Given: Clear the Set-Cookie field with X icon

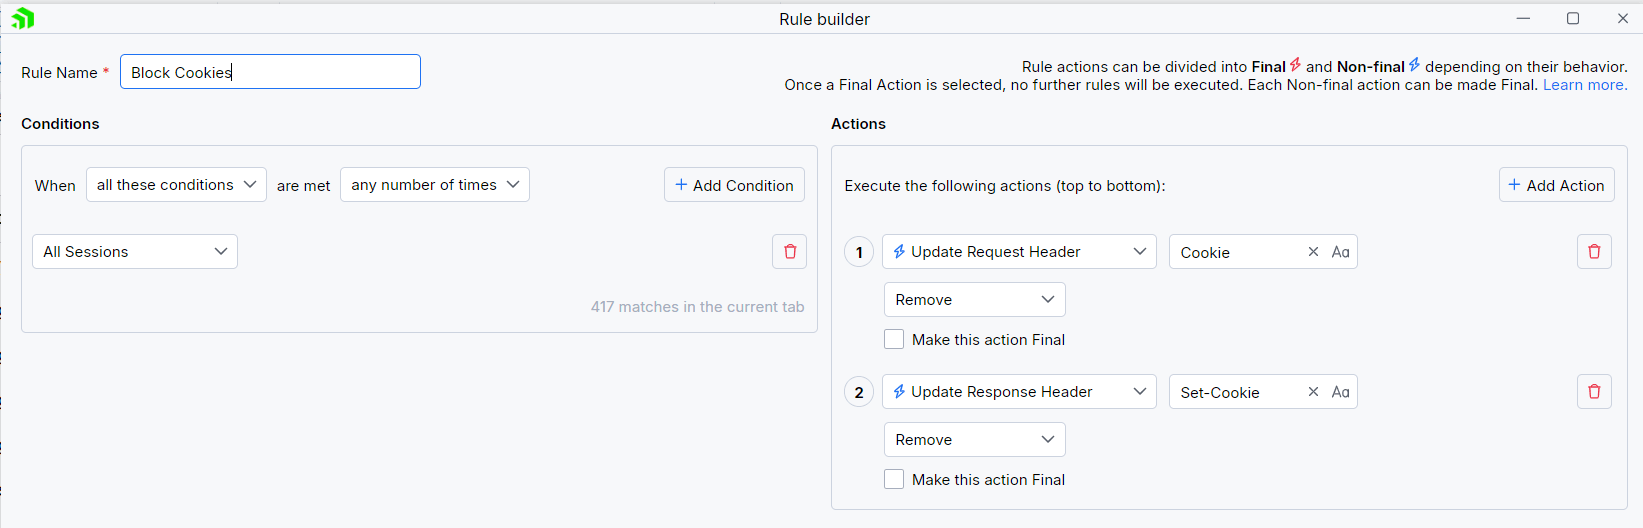Looking at the screenshot, I should point(1313,392).
